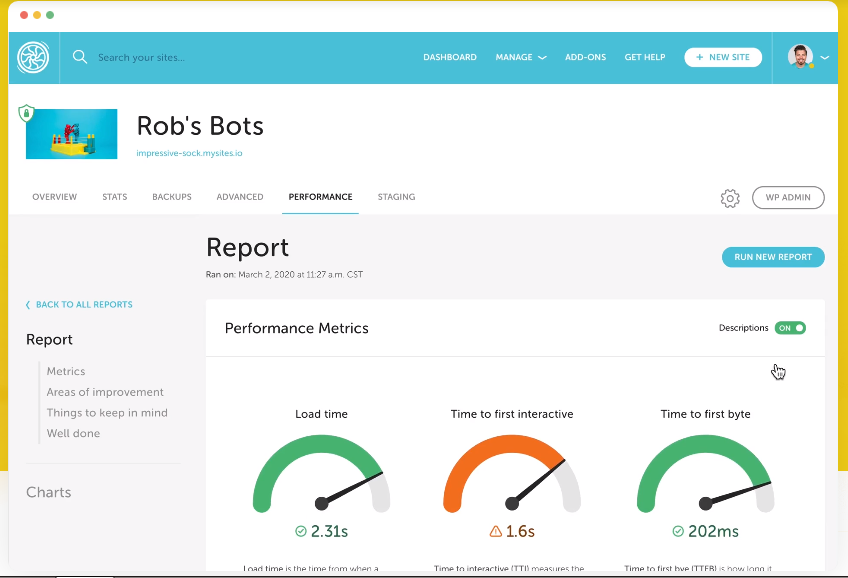This screenshot has height=578, width=848.
Task: Visit impressive-sock.mysites.io link
Action: pos(189,153)
